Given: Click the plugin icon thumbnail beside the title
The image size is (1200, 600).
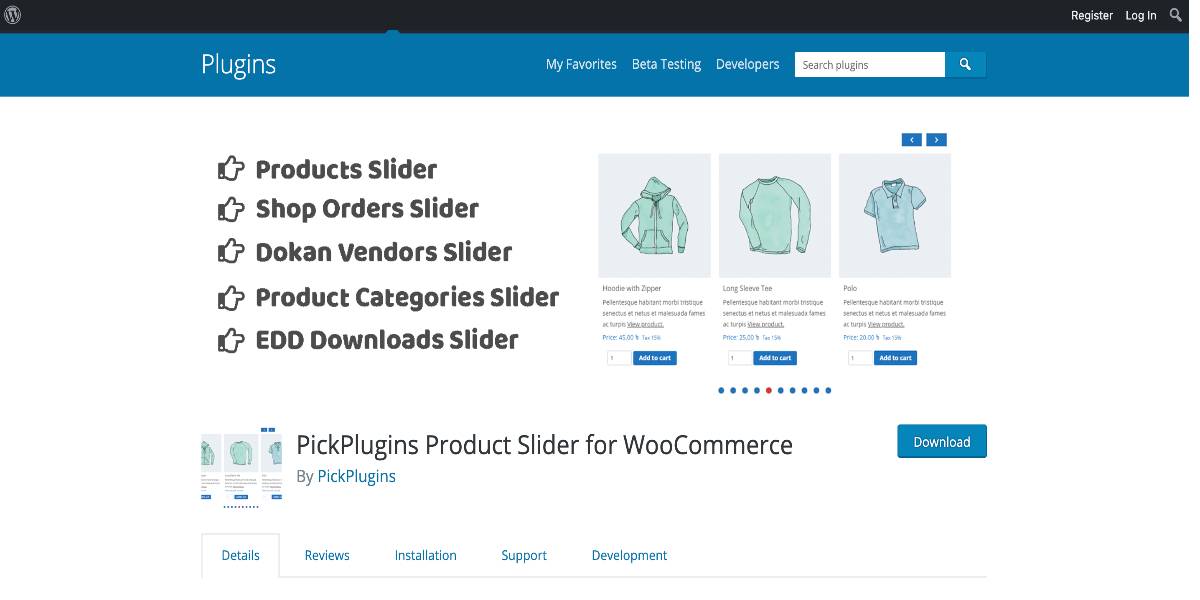Looking at the screenshot, I should [241, 466].
